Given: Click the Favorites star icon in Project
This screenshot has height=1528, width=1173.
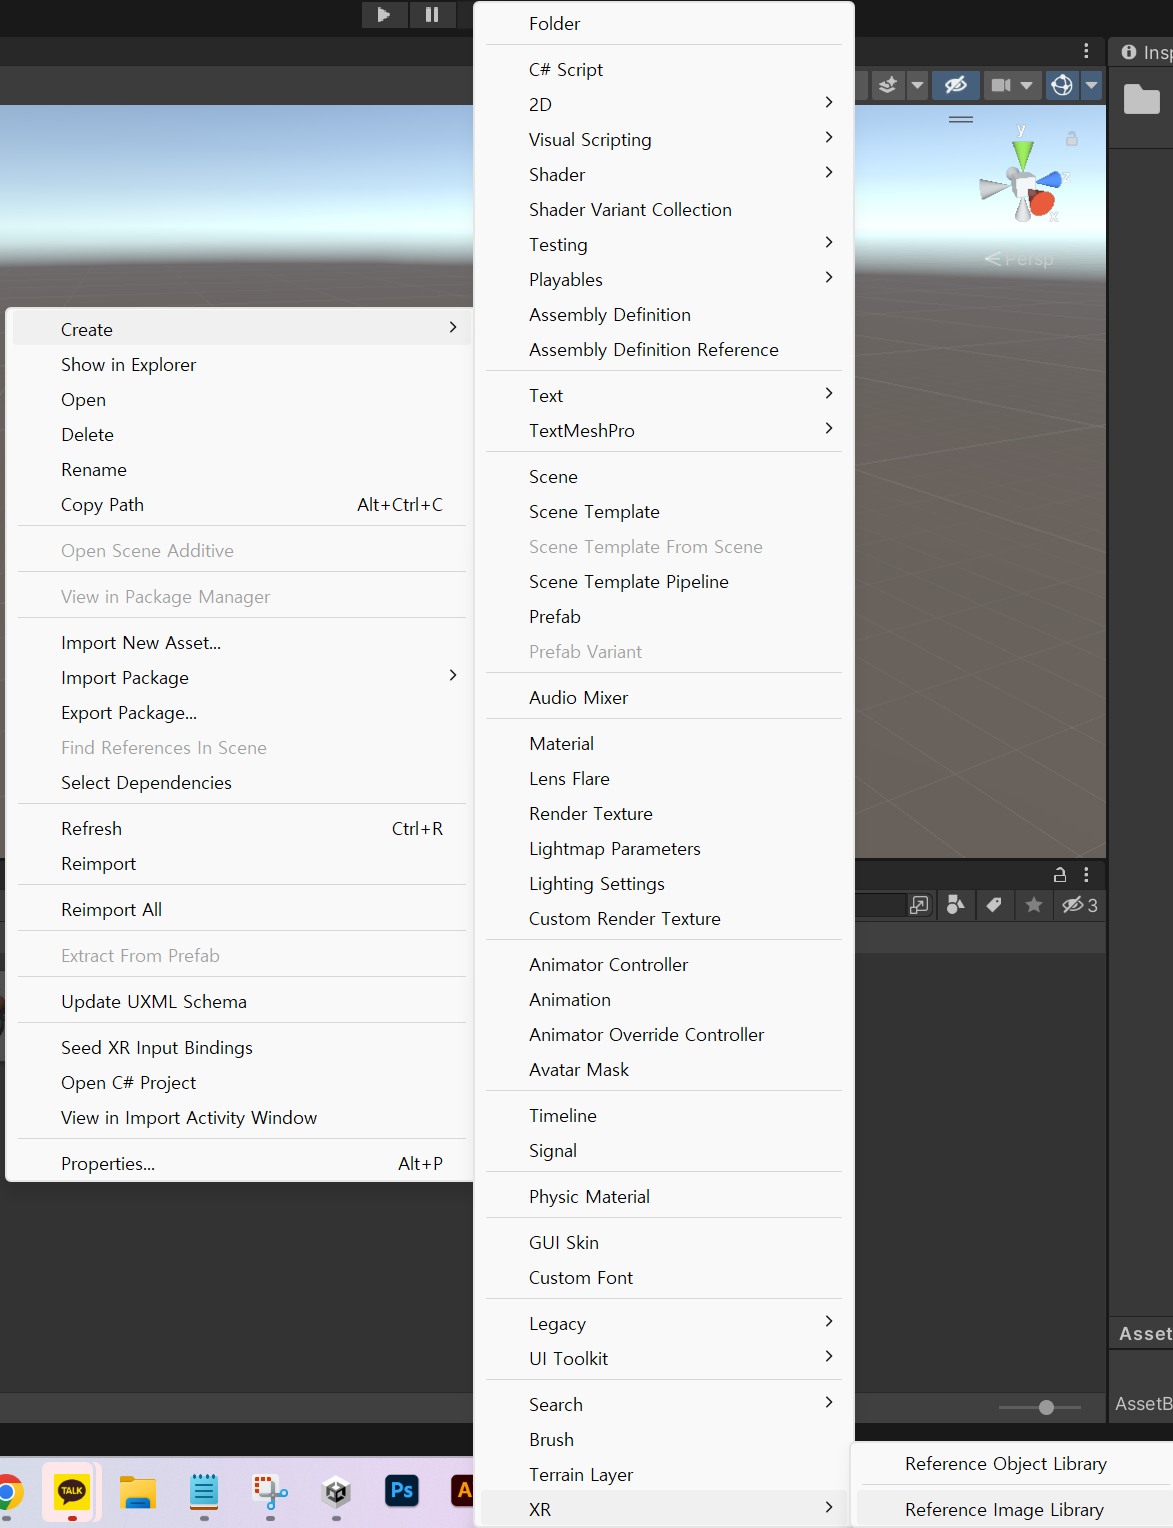Looking at the screenshot, I should click(1034, 905).
